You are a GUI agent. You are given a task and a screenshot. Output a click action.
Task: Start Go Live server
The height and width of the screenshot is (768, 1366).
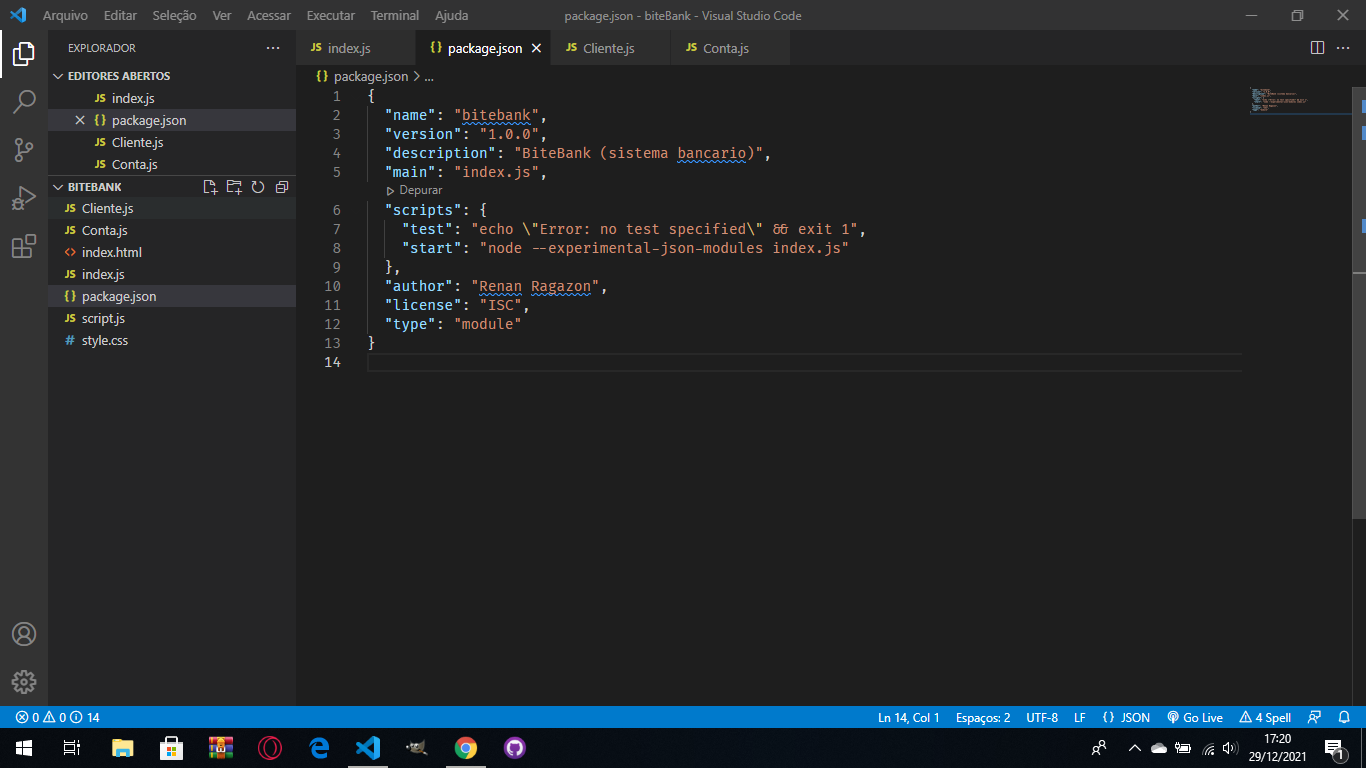click(x=1195, y=717)
